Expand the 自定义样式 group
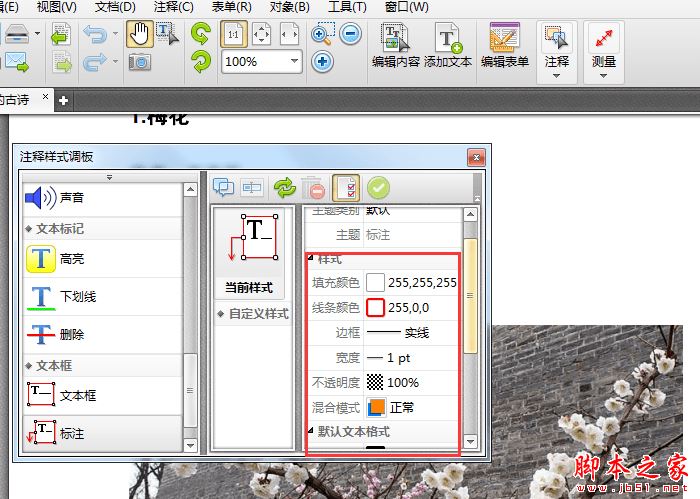The height and width of the screenshot is (499, 700). tap(221, 314)
